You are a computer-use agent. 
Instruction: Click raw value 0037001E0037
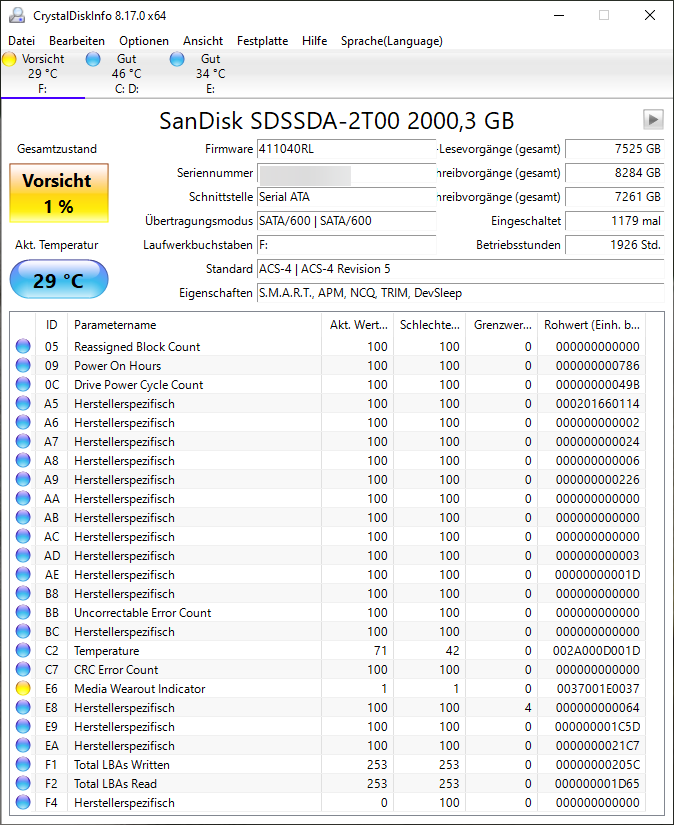click(x=598, y=689)
